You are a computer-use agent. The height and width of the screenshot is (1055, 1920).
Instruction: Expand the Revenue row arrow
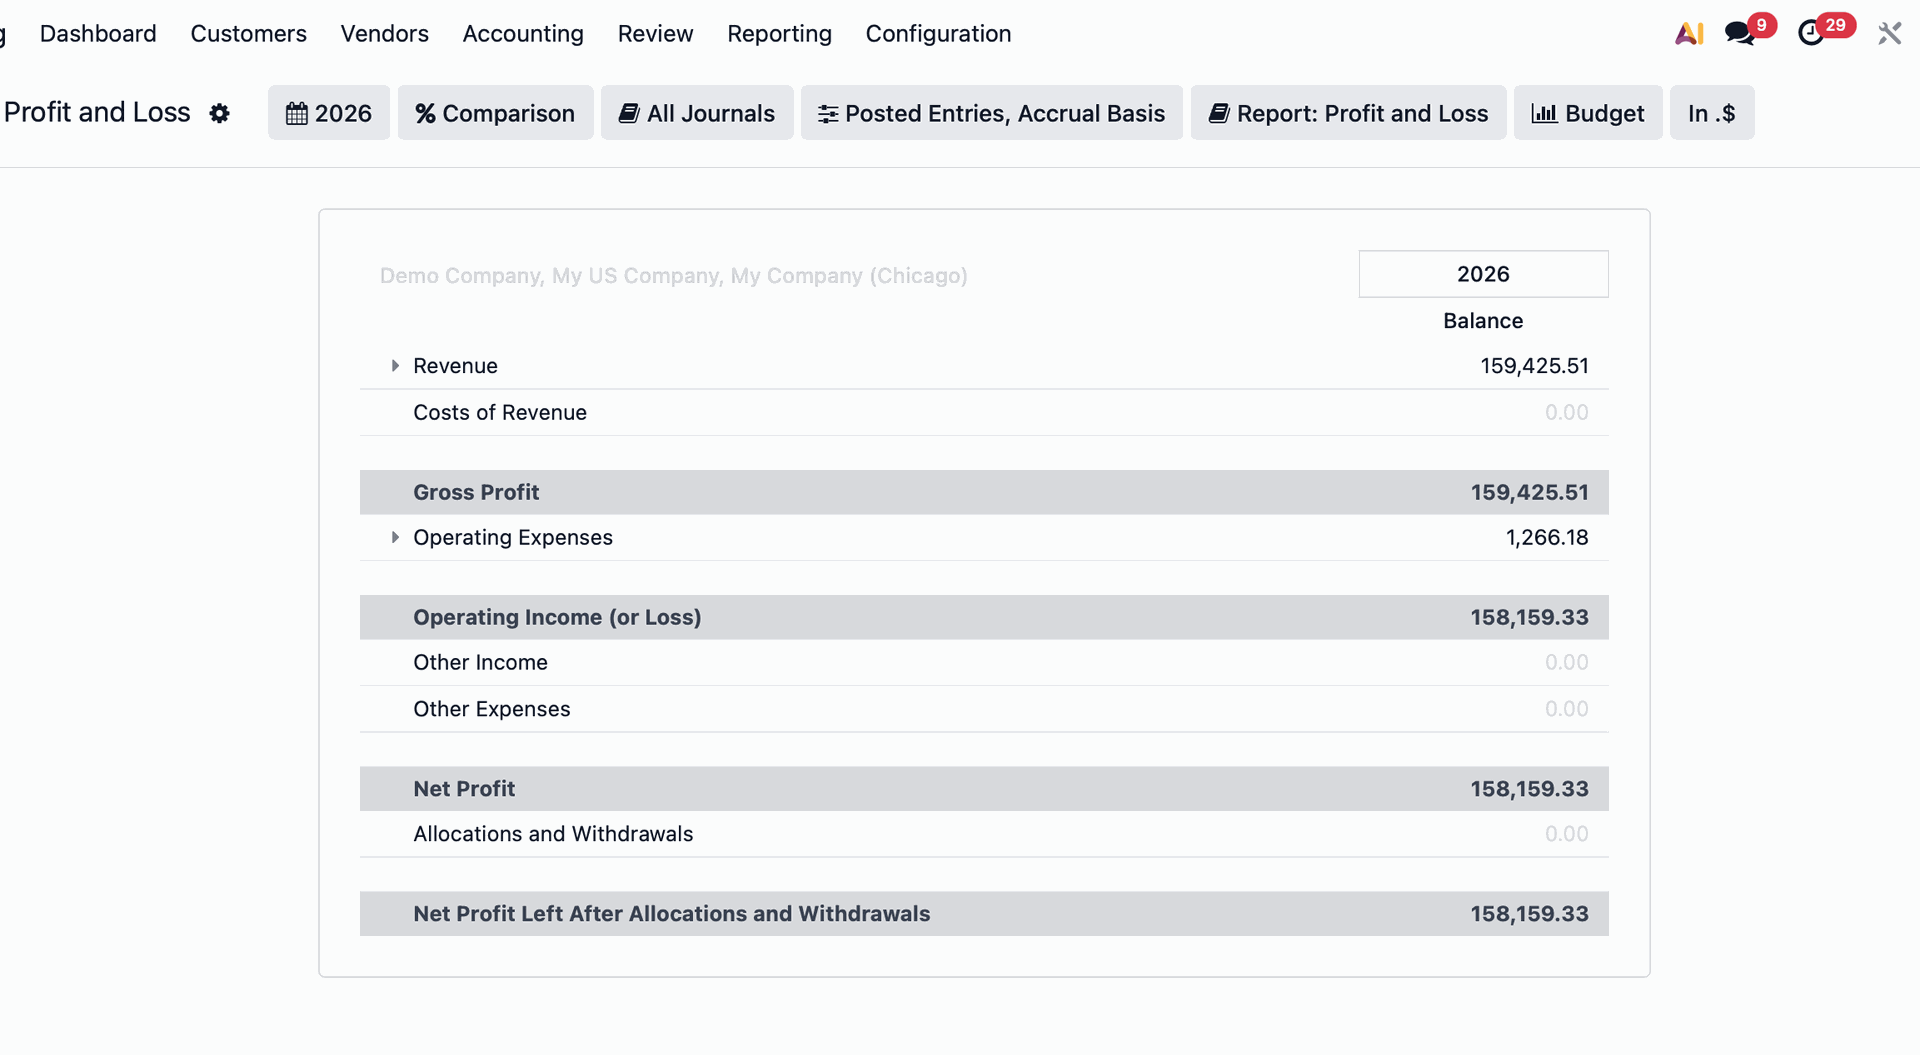coord(395,366)
